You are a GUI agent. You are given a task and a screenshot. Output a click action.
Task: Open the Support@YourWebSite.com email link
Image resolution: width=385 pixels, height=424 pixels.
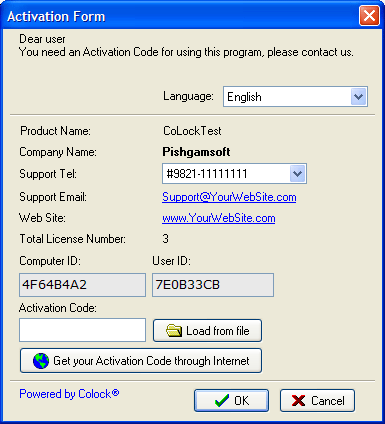[229, 197]
